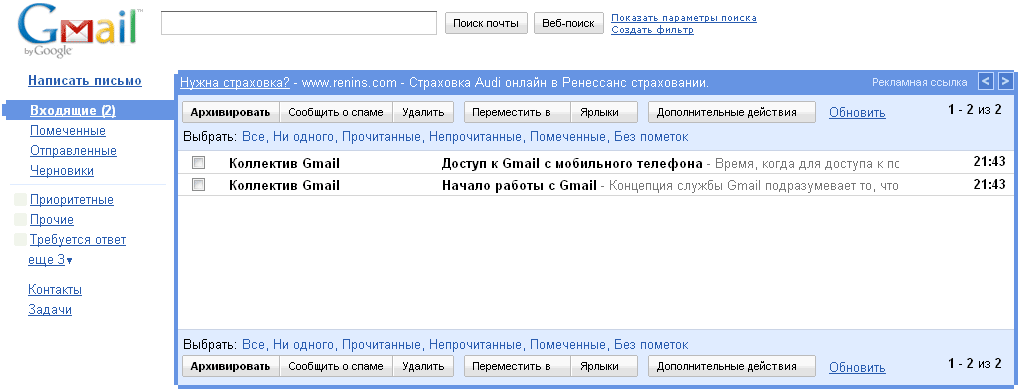Viewport: 1023px width, 392px height.
Task: Open the Прочие label
Action: point(52,220)
